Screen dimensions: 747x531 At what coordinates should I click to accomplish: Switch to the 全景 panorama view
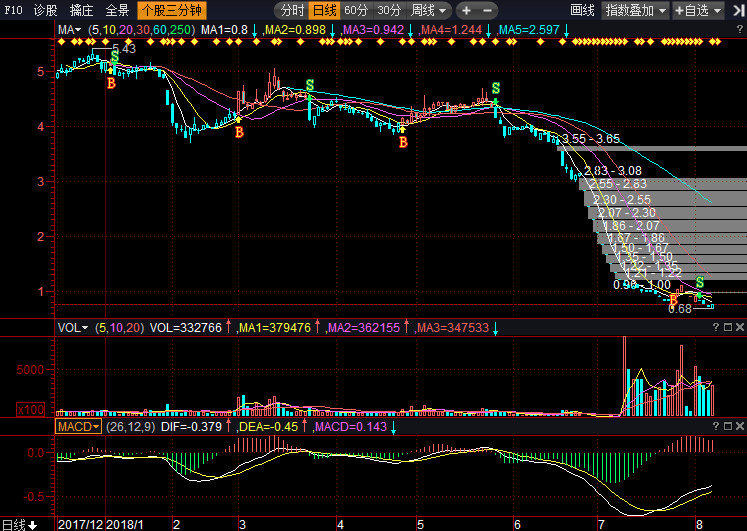click(117, 10)
